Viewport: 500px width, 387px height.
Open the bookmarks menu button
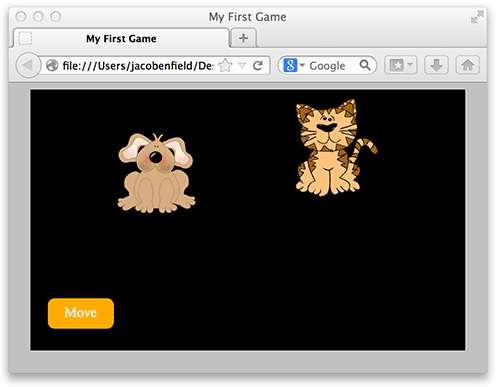(401, 65)
